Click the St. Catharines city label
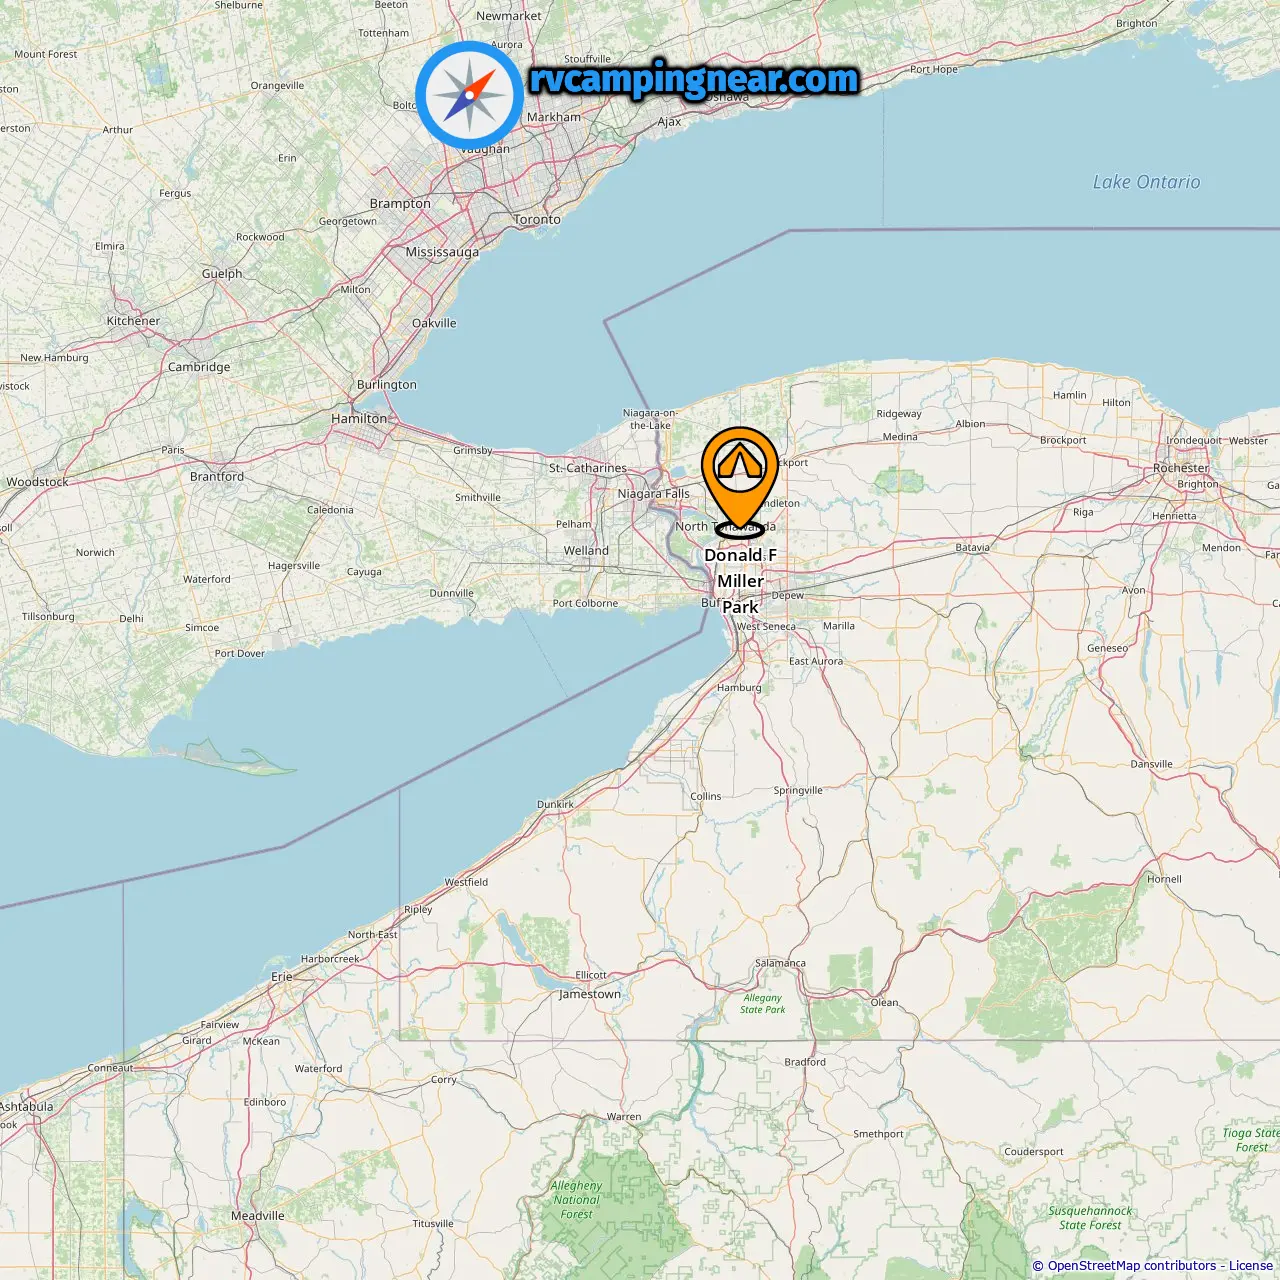1280x1280 pixels. click(588, 468)
